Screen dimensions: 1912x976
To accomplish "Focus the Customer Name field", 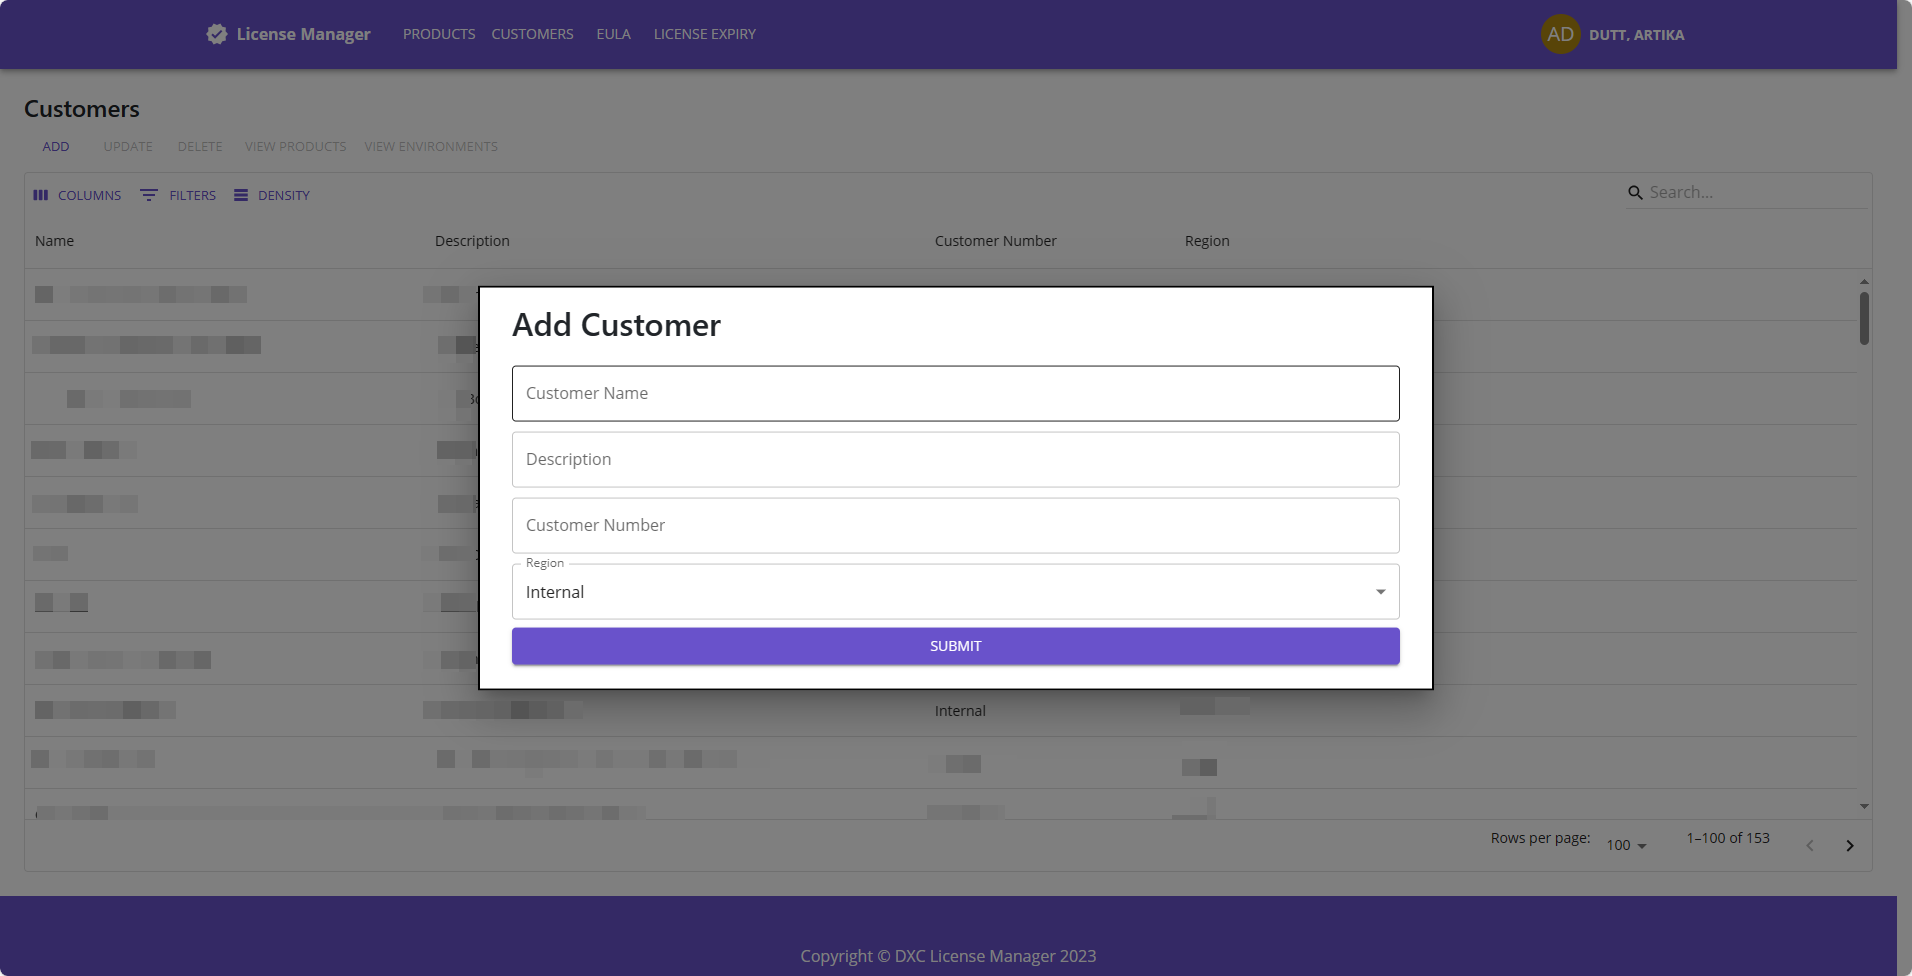I will pyautogui.click(x=956, y=393).
